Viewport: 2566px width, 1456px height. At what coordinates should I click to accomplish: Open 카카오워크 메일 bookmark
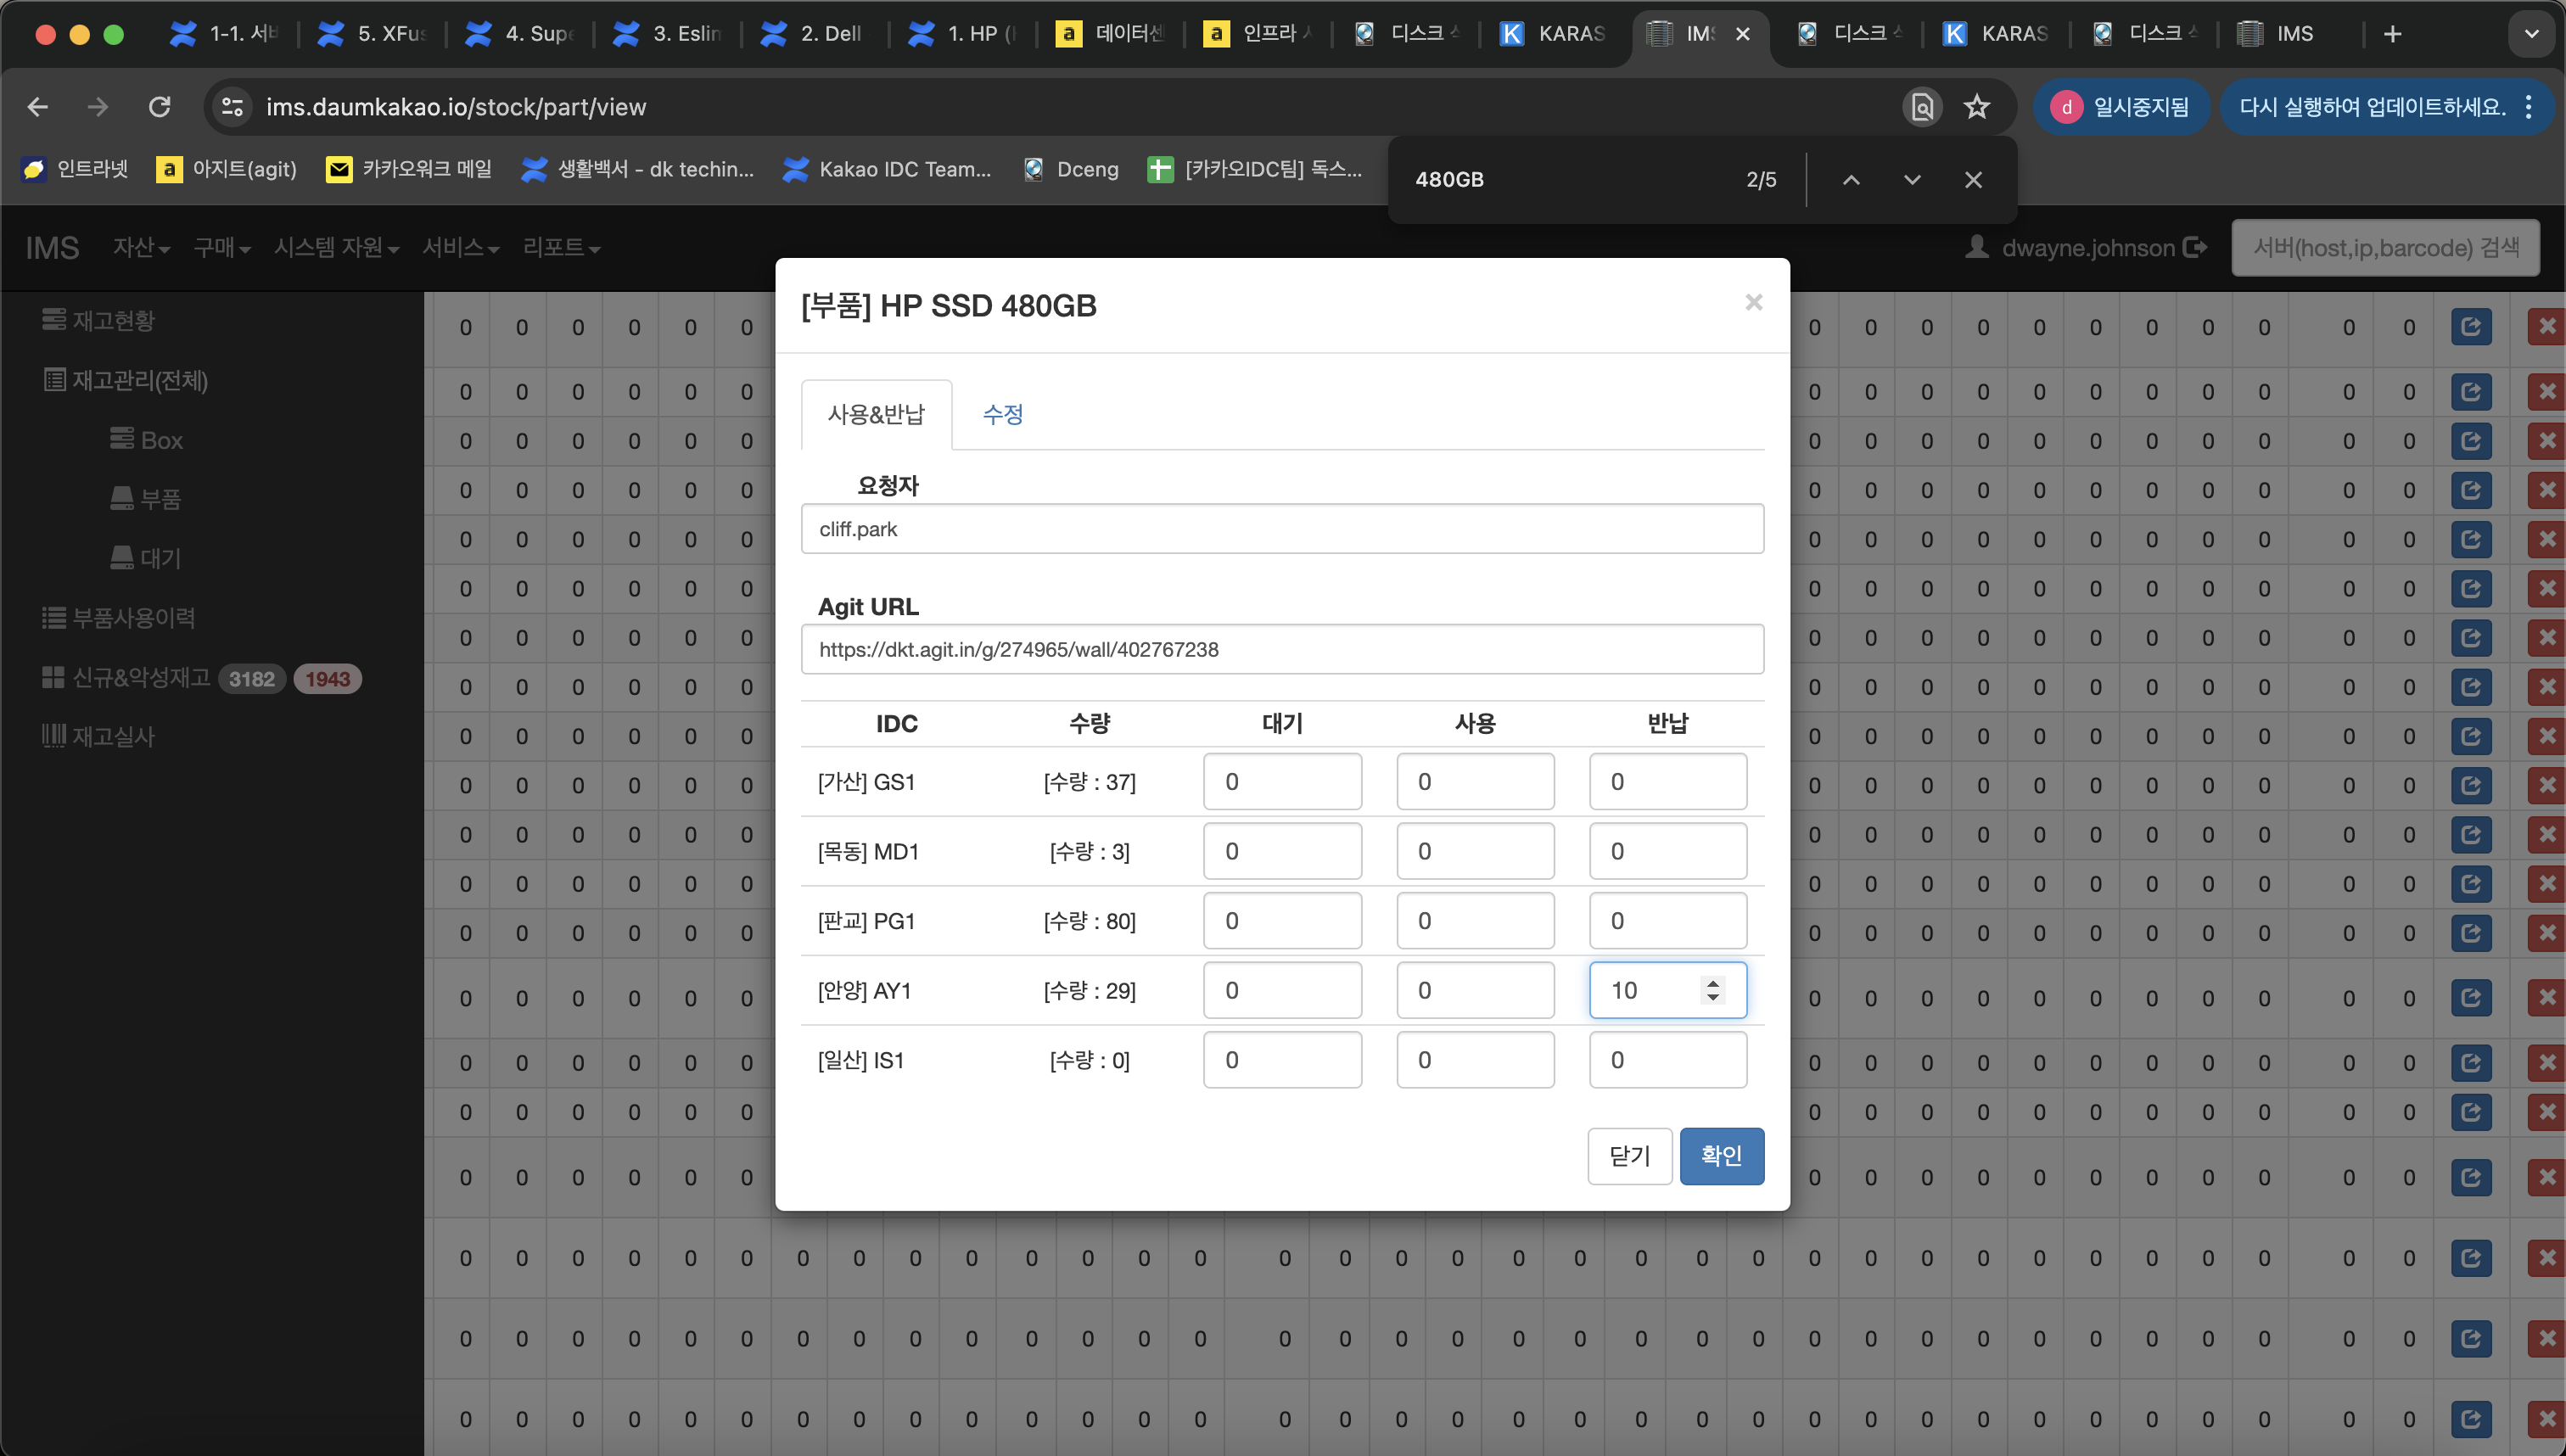(410, 169)
